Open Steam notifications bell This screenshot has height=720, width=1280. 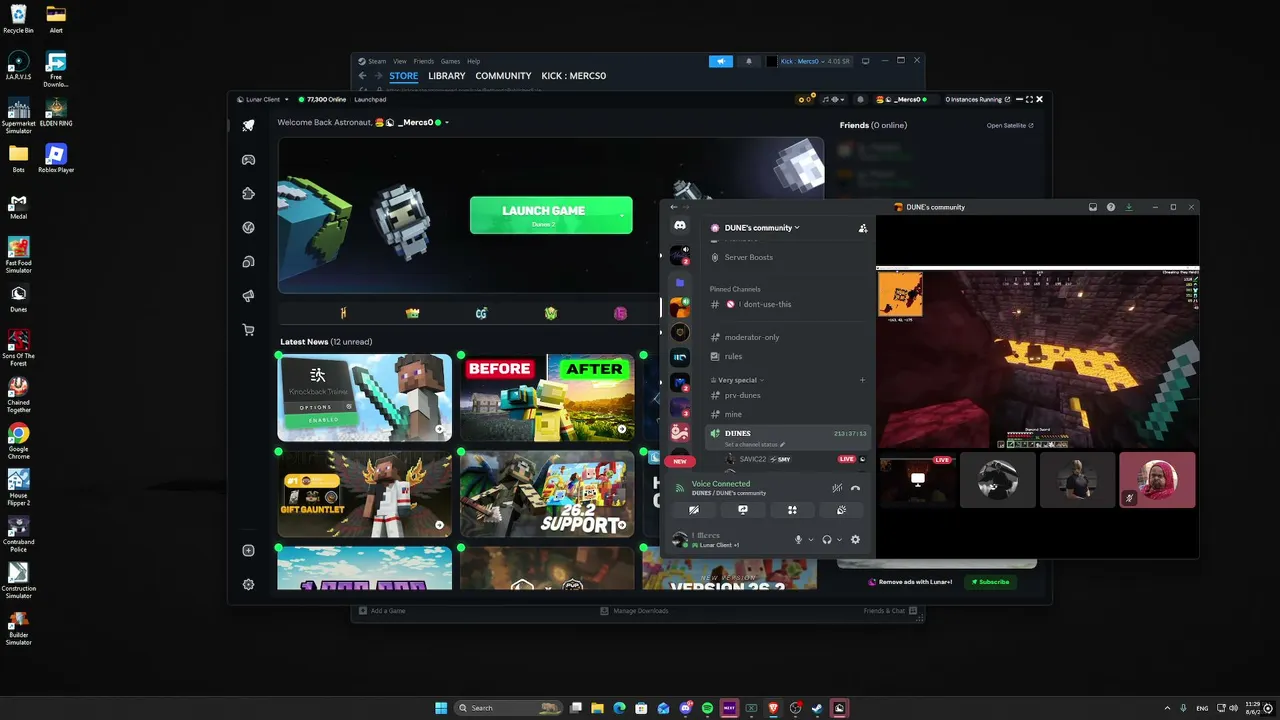pos(749,61)
